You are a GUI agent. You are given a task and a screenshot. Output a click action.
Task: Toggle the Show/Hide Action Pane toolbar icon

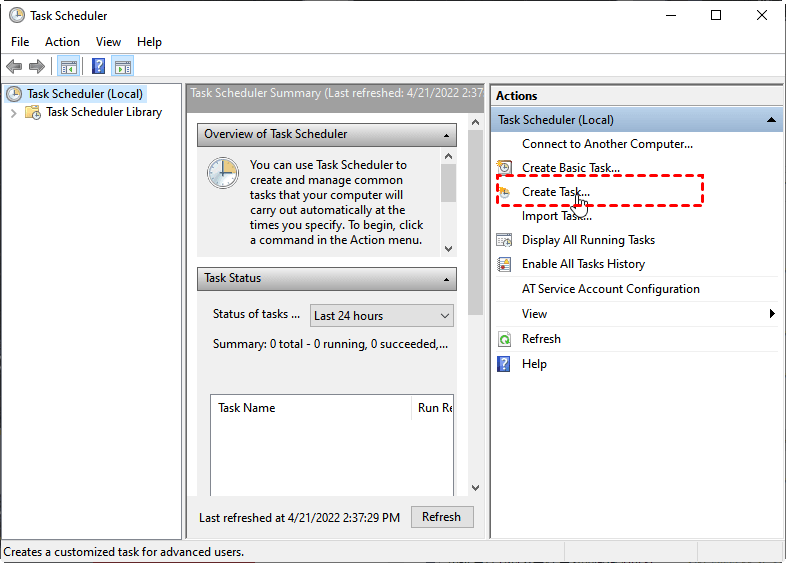click(123, 66)
